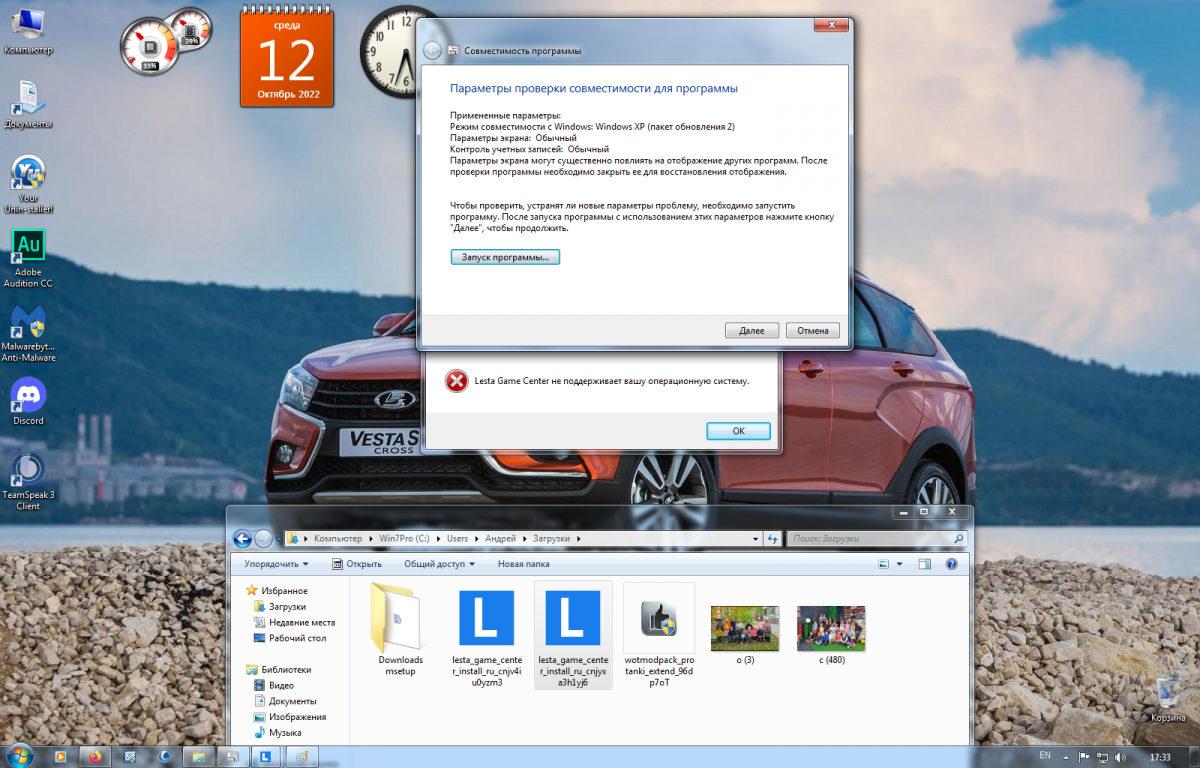Open Explorer help question mark icon
This screenshot has height=768, width=1200.
pos(951,564)
